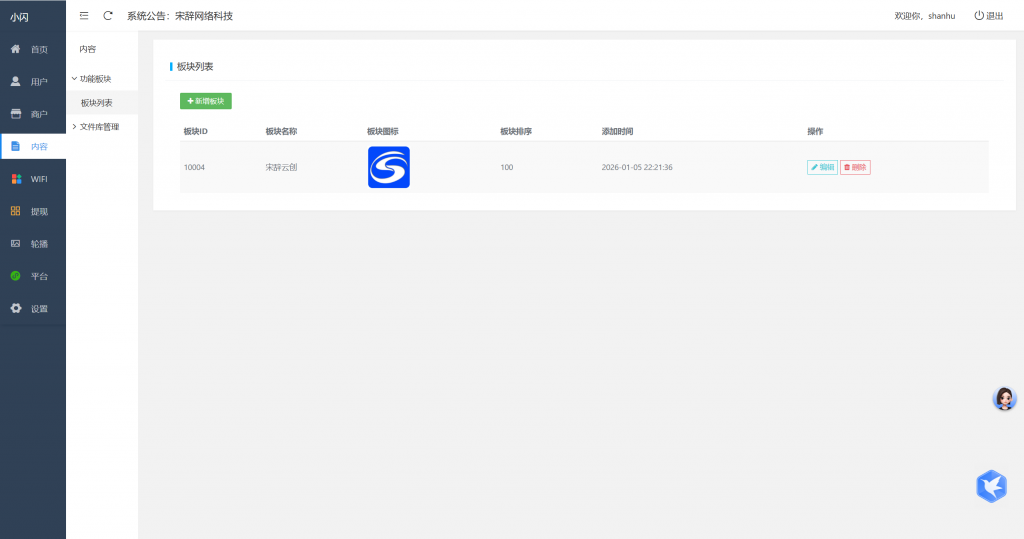Screen dimensions: 1024x539
Task: Click the home icon in sidebar
Action: click(16, 49)
